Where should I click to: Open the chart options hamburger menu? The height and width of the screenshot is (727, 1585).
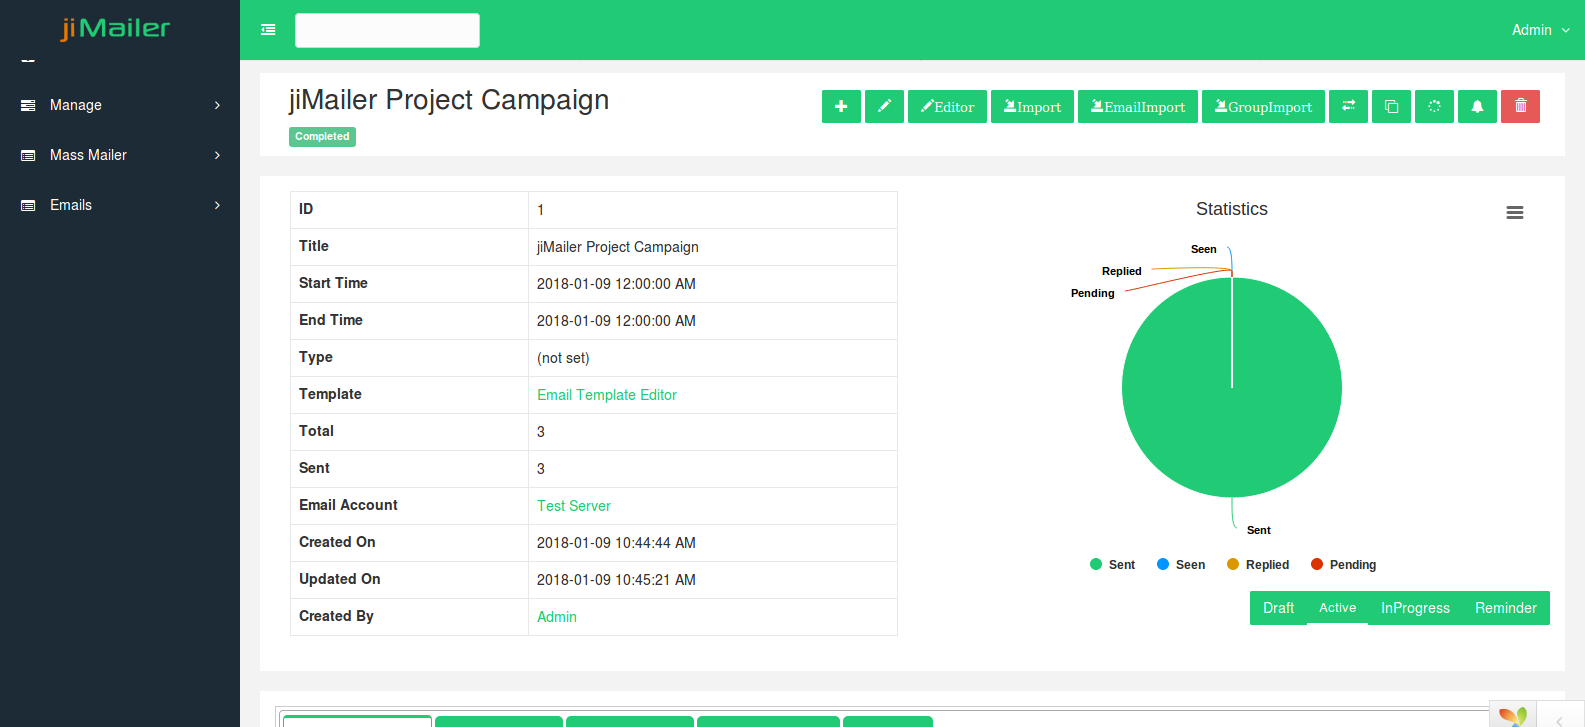click(1515, 212)
